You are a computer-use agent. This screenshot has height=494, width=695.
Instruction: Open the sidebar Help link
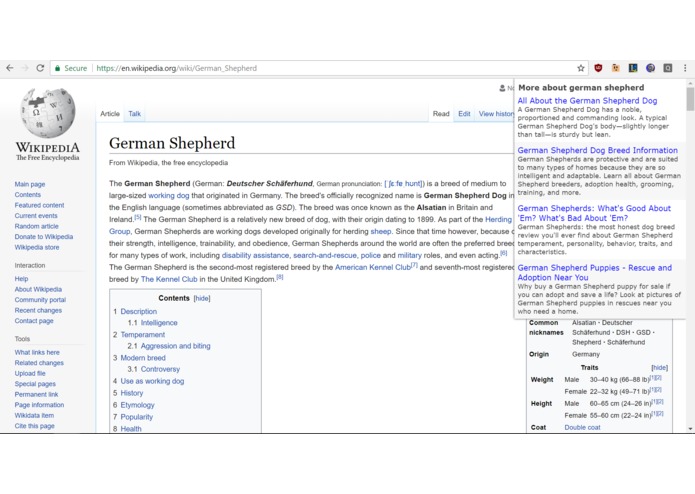pos(21,279)
